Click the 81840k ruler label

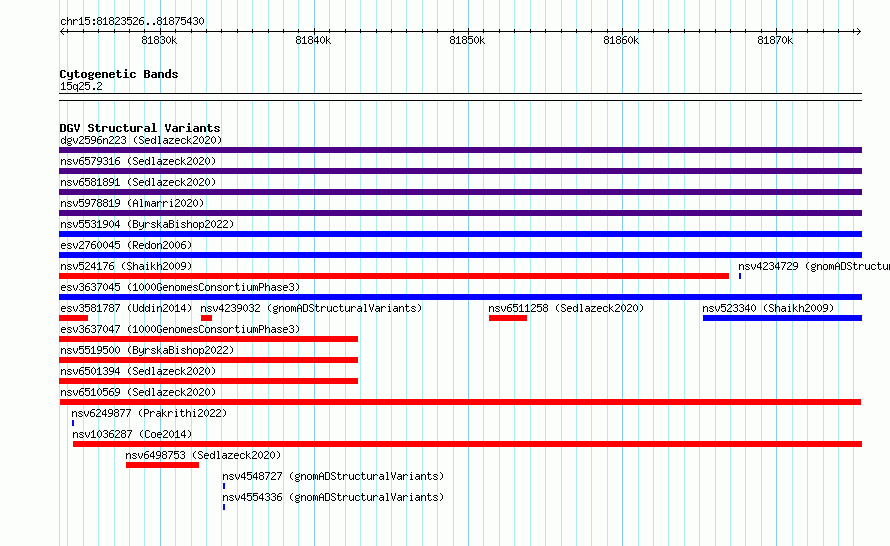[x=313, y=40]
